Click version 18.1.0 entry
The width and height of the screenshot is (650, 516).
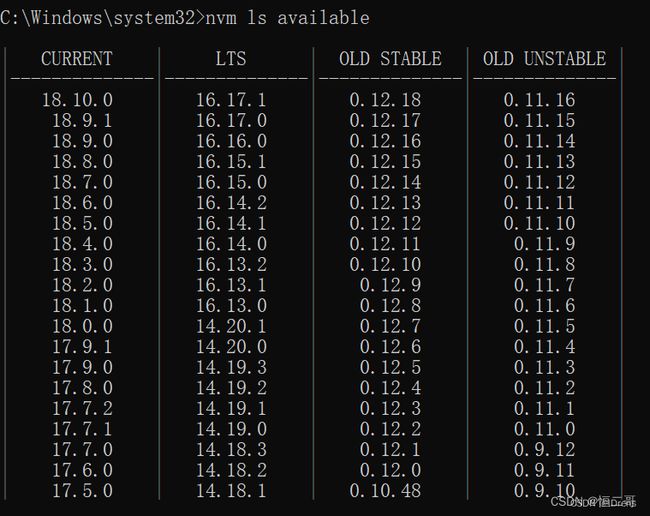pyautogui.click(x=82, y=305)
